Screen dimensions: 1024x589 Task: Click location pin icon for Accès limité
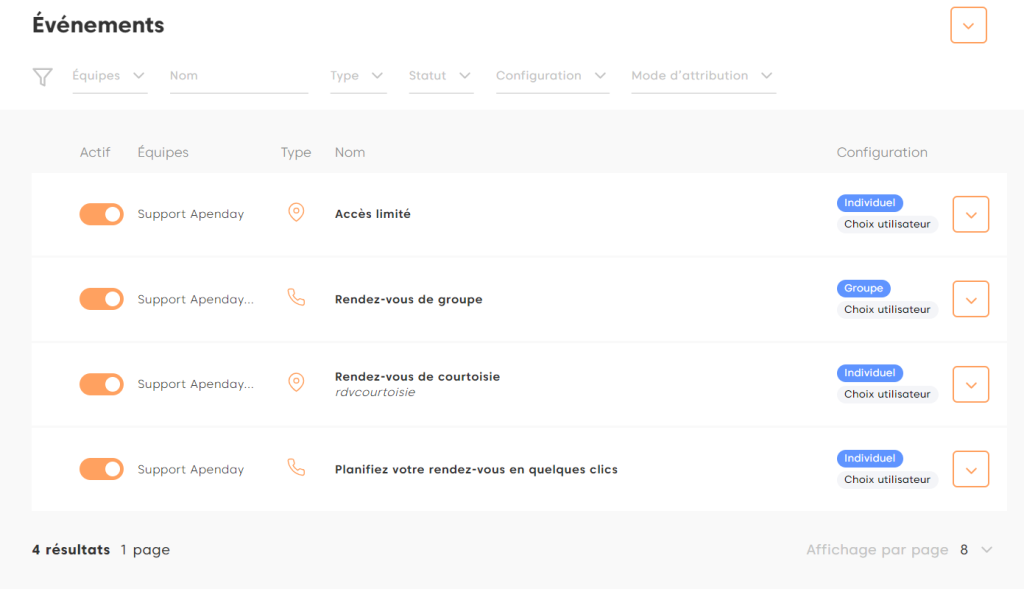point(295,213)
